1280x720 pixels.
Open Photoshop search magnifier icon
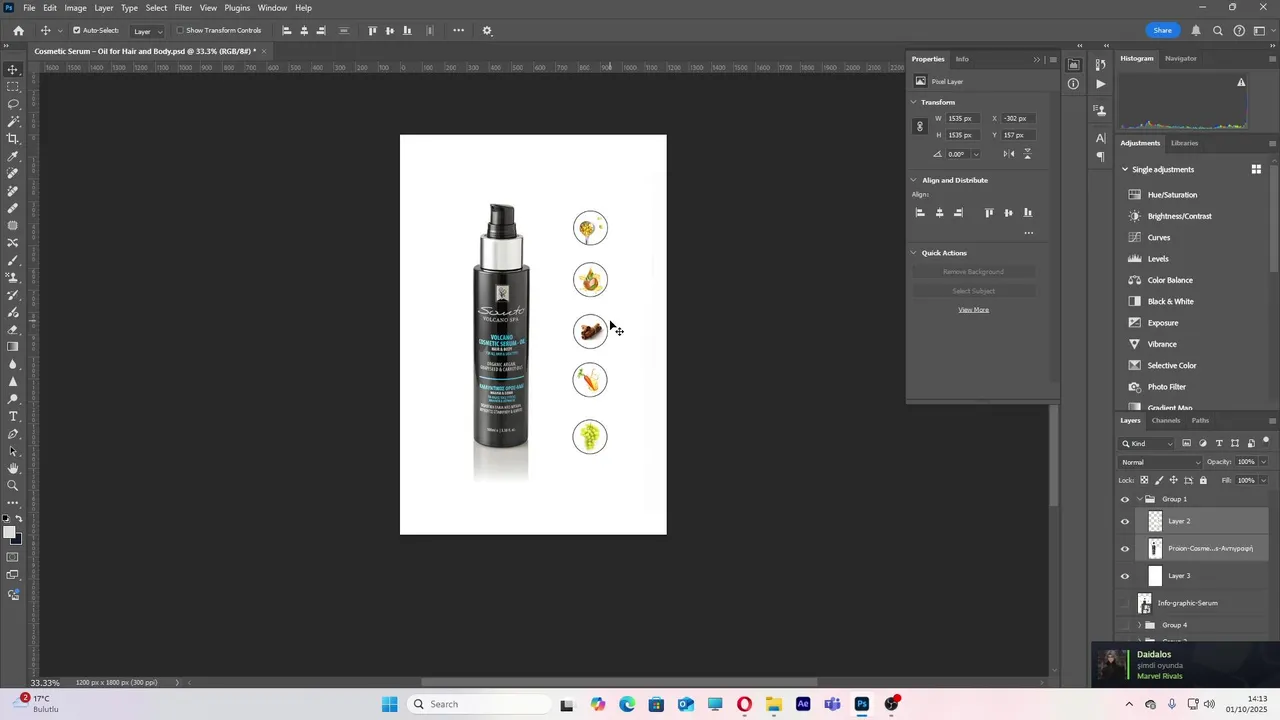coord(1218,30)
